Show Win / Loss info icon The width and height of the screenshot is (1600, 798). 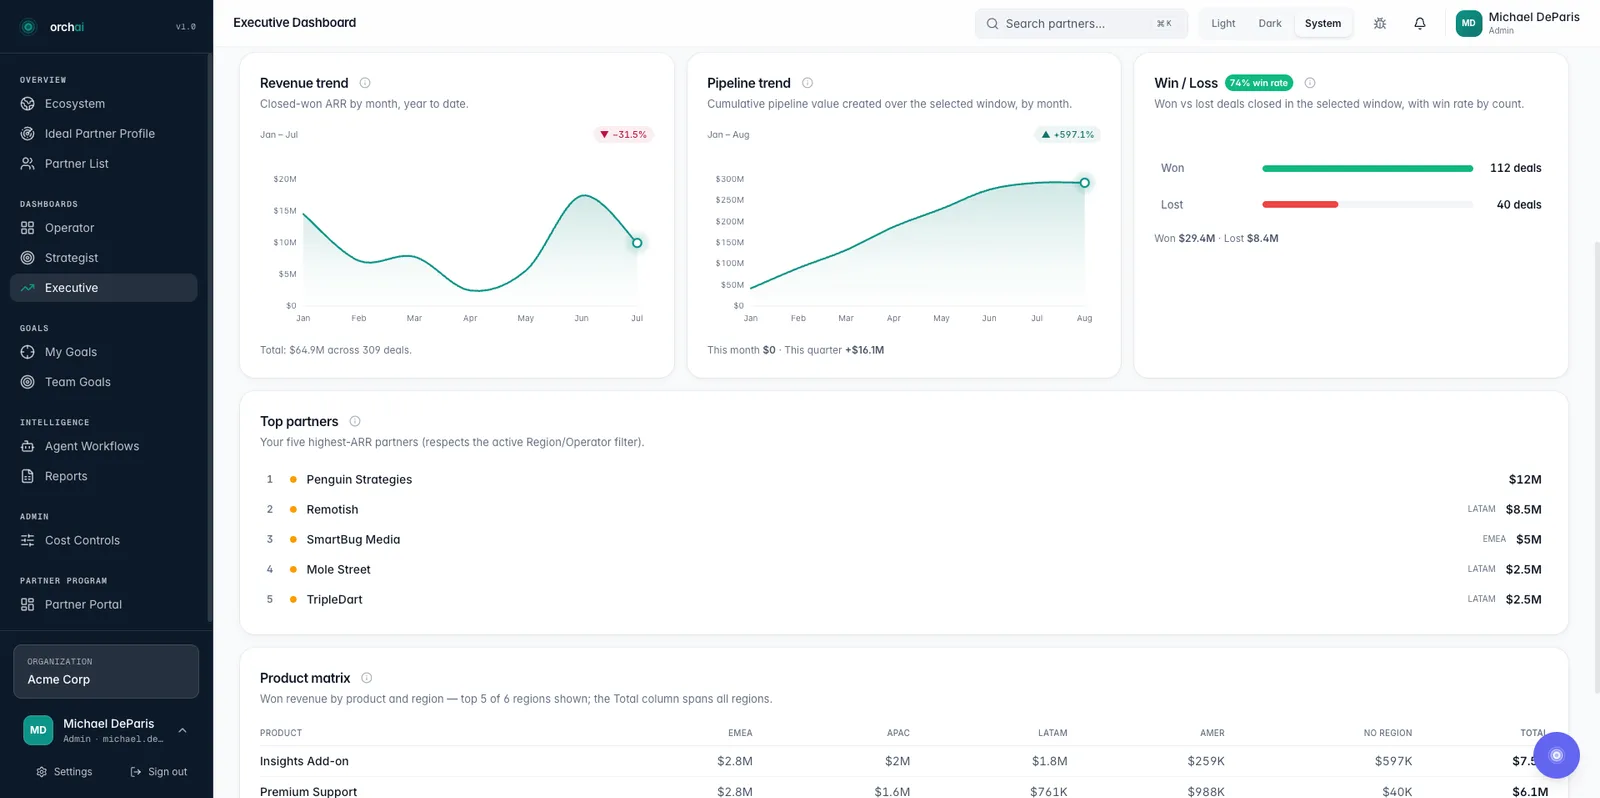[x=1310, y=83]
